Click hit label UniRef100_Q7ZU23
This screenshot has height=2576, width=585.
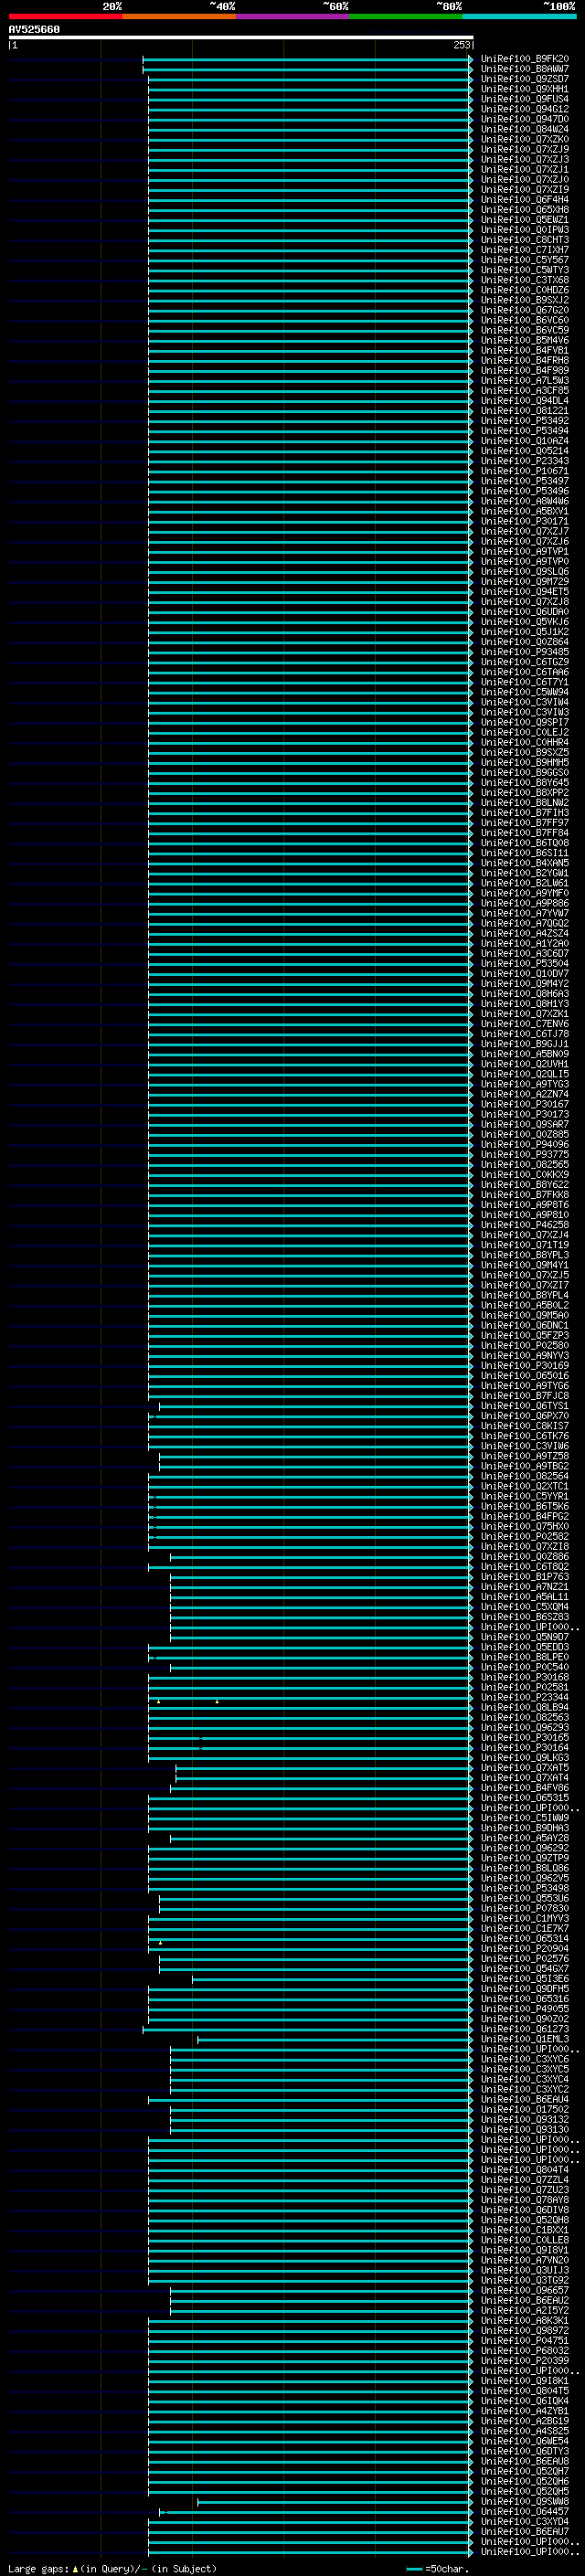coord(525,2190)
